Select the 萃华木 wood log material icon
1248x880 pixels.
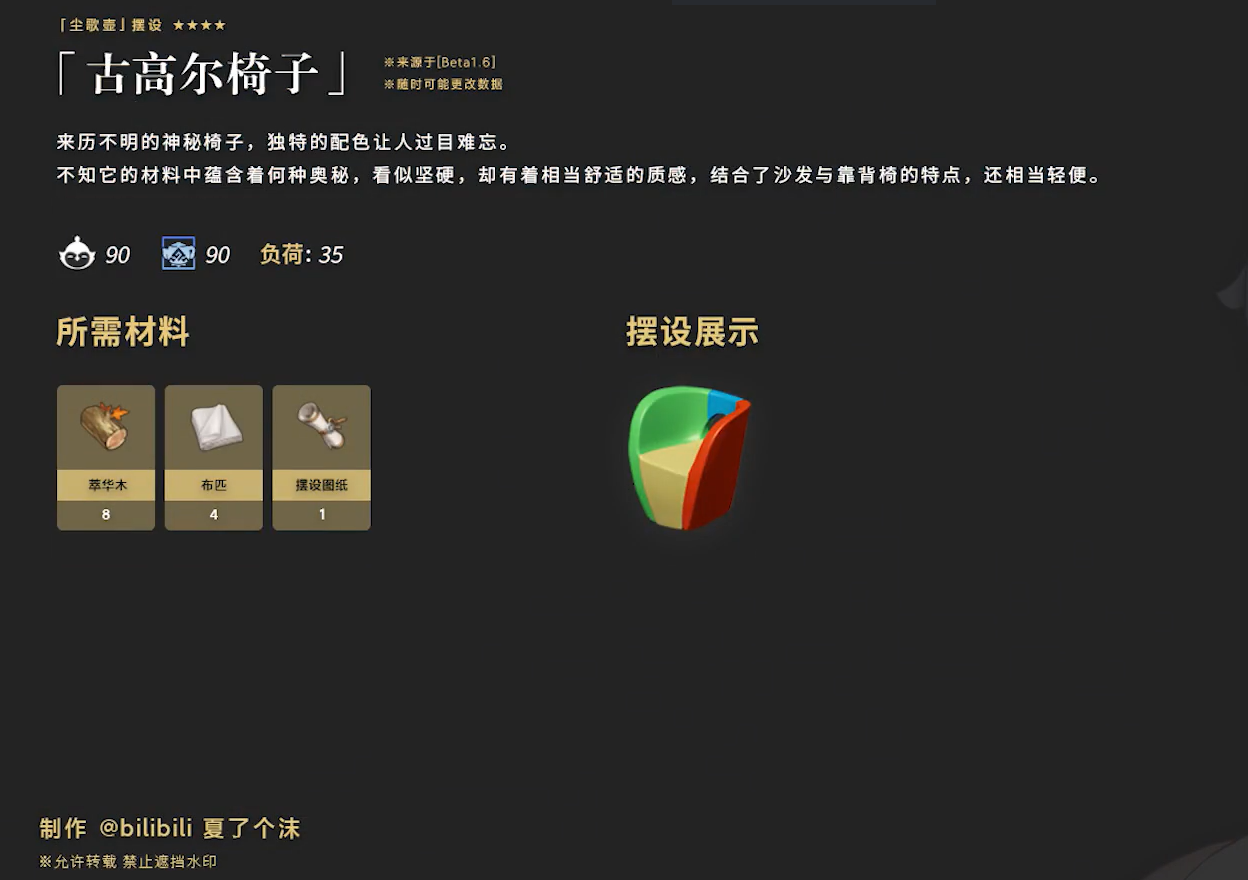tap(105, 428)
